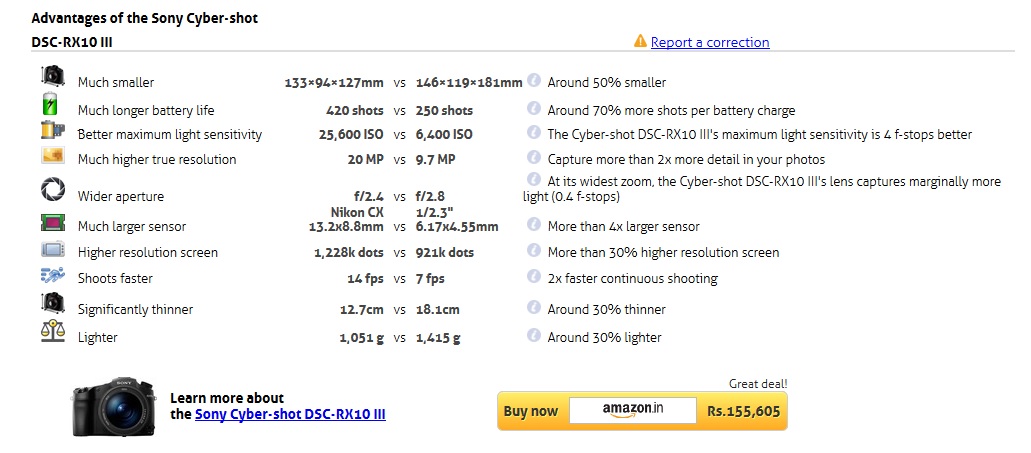Click the '6,400 ISO' value

click(444, 135)
